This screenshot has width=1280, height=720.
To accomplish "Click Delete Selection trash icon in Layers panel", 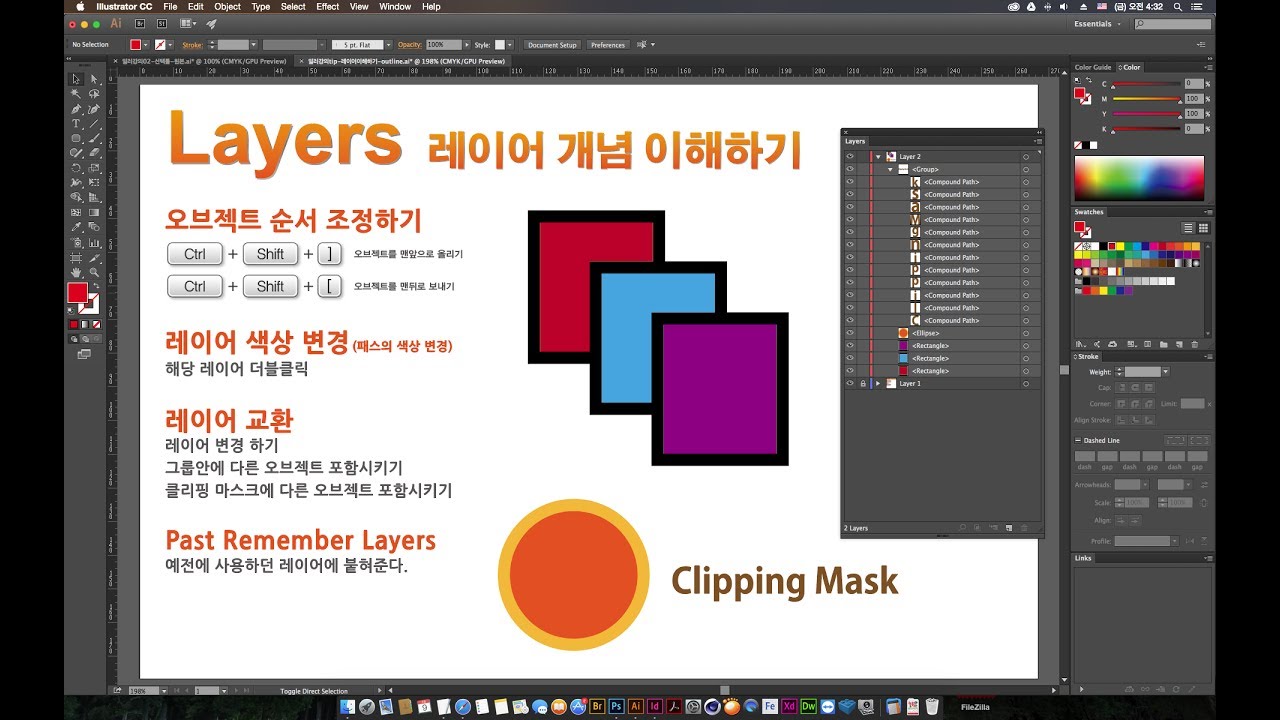I will click(x=1024, y=527).
